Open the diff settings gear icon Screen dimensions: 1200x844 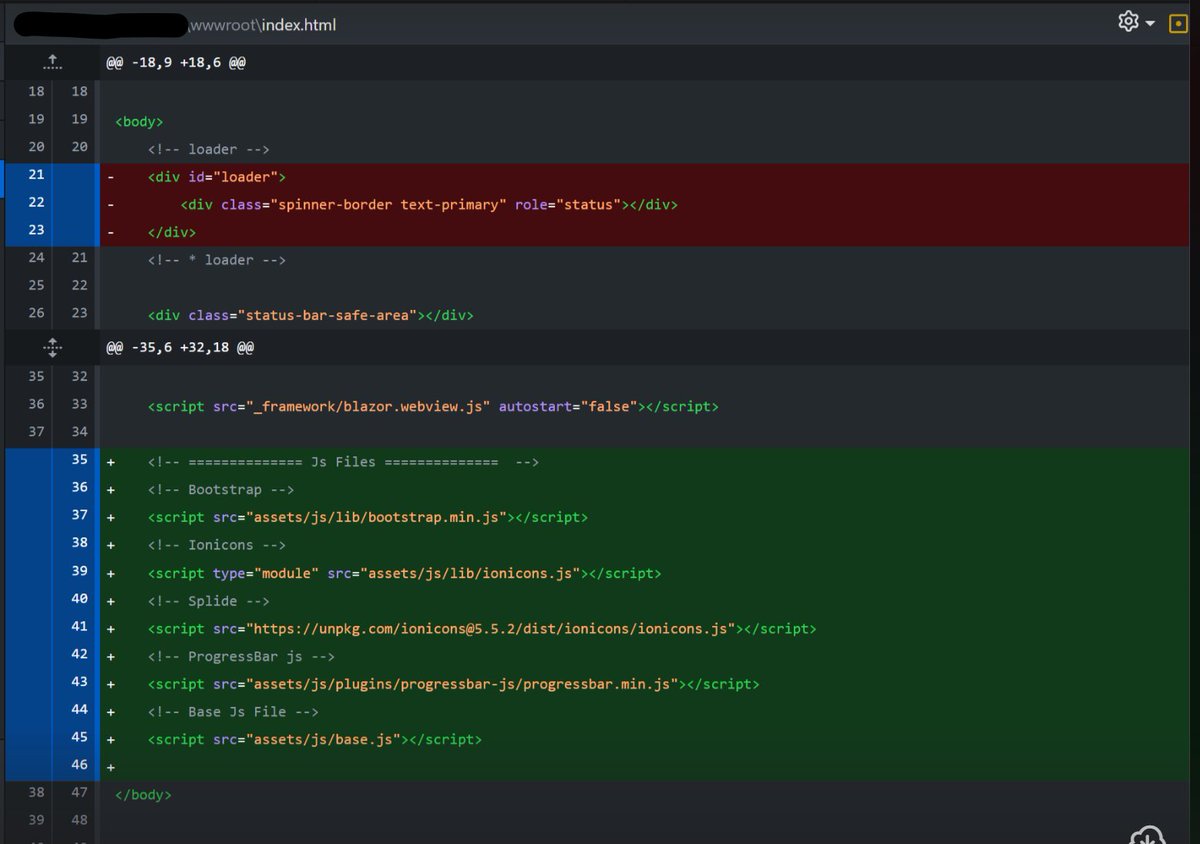point(1128,21)
